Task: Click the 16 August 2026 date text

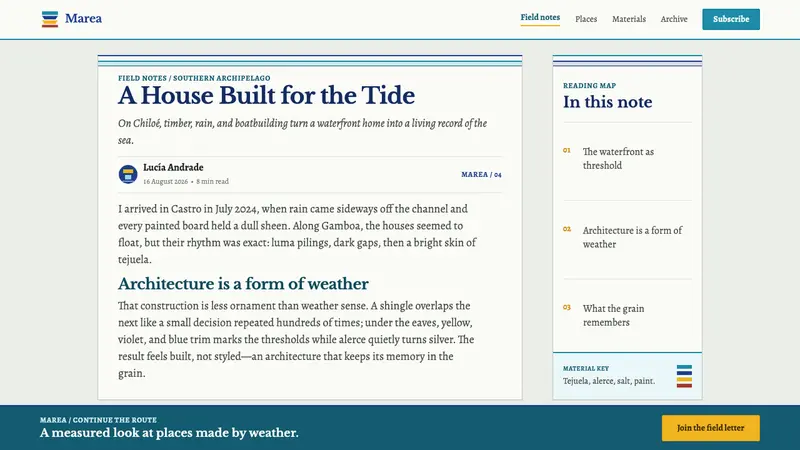Action: pyautogui.click(x=165, y=181)
